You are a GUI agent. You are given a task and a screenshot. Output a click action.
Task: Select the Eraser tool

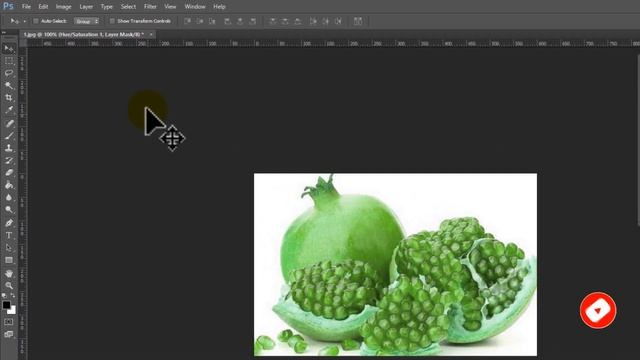tap(9, 173)
